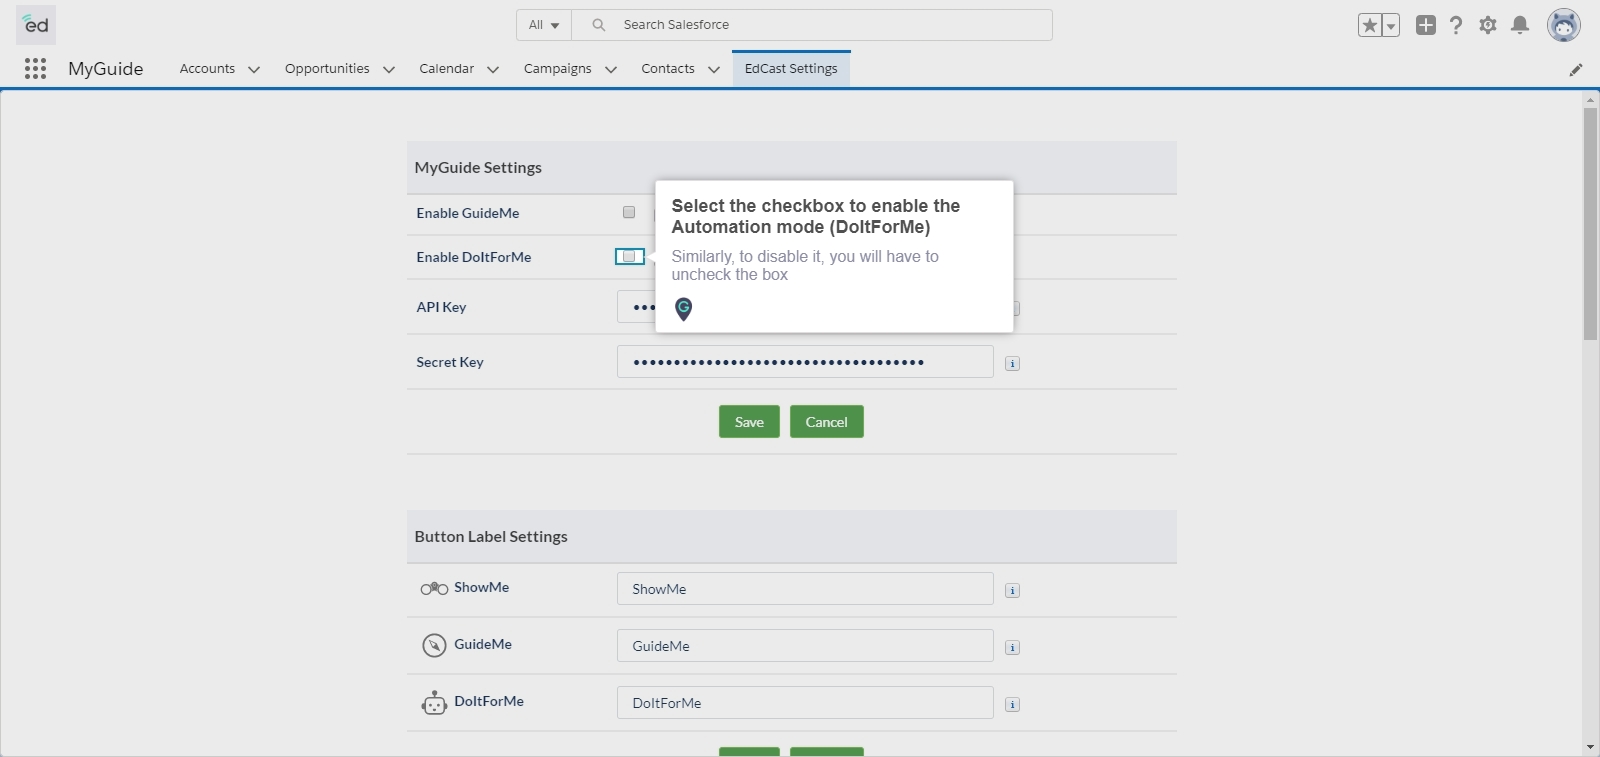Click the Enable DoItForMe label

pyautogui.click(x=474, y=257)
